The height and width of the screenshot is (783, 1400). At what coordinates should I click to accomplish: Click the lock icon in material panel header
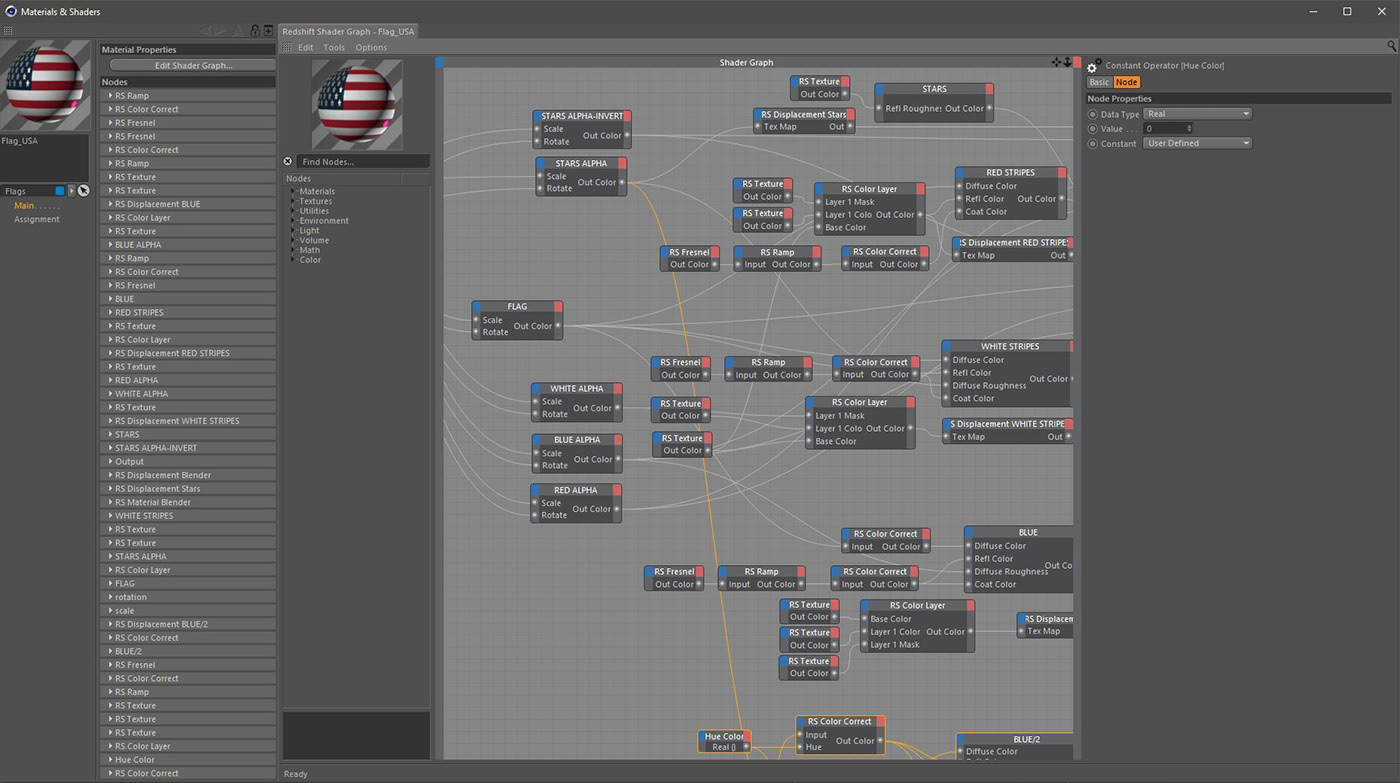point(255,31)
